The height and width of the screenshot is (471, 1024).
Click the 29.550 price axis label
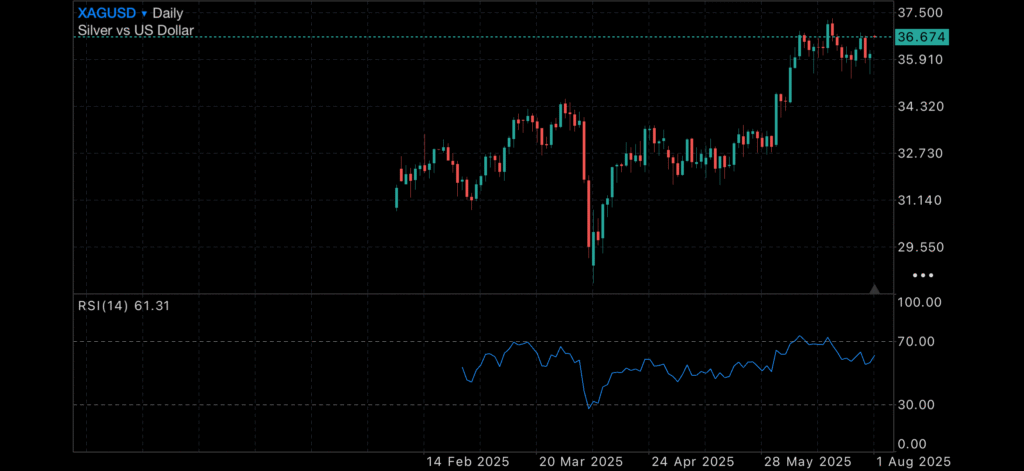tap(920, 248)
